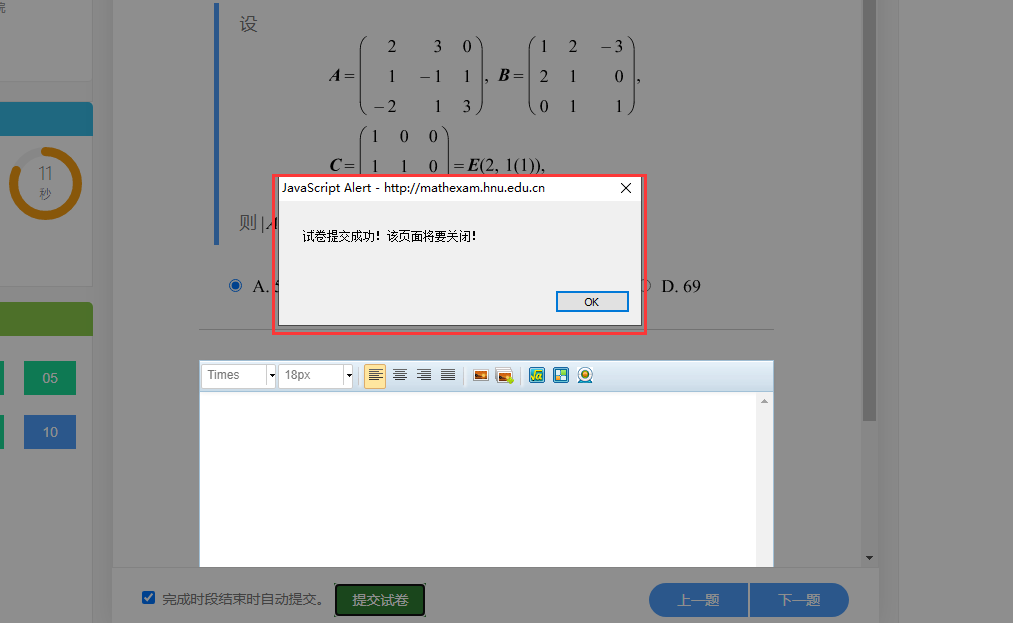Go to next question with 下一题
This screenshot has width=1013, height=623.
coord(799,600)
